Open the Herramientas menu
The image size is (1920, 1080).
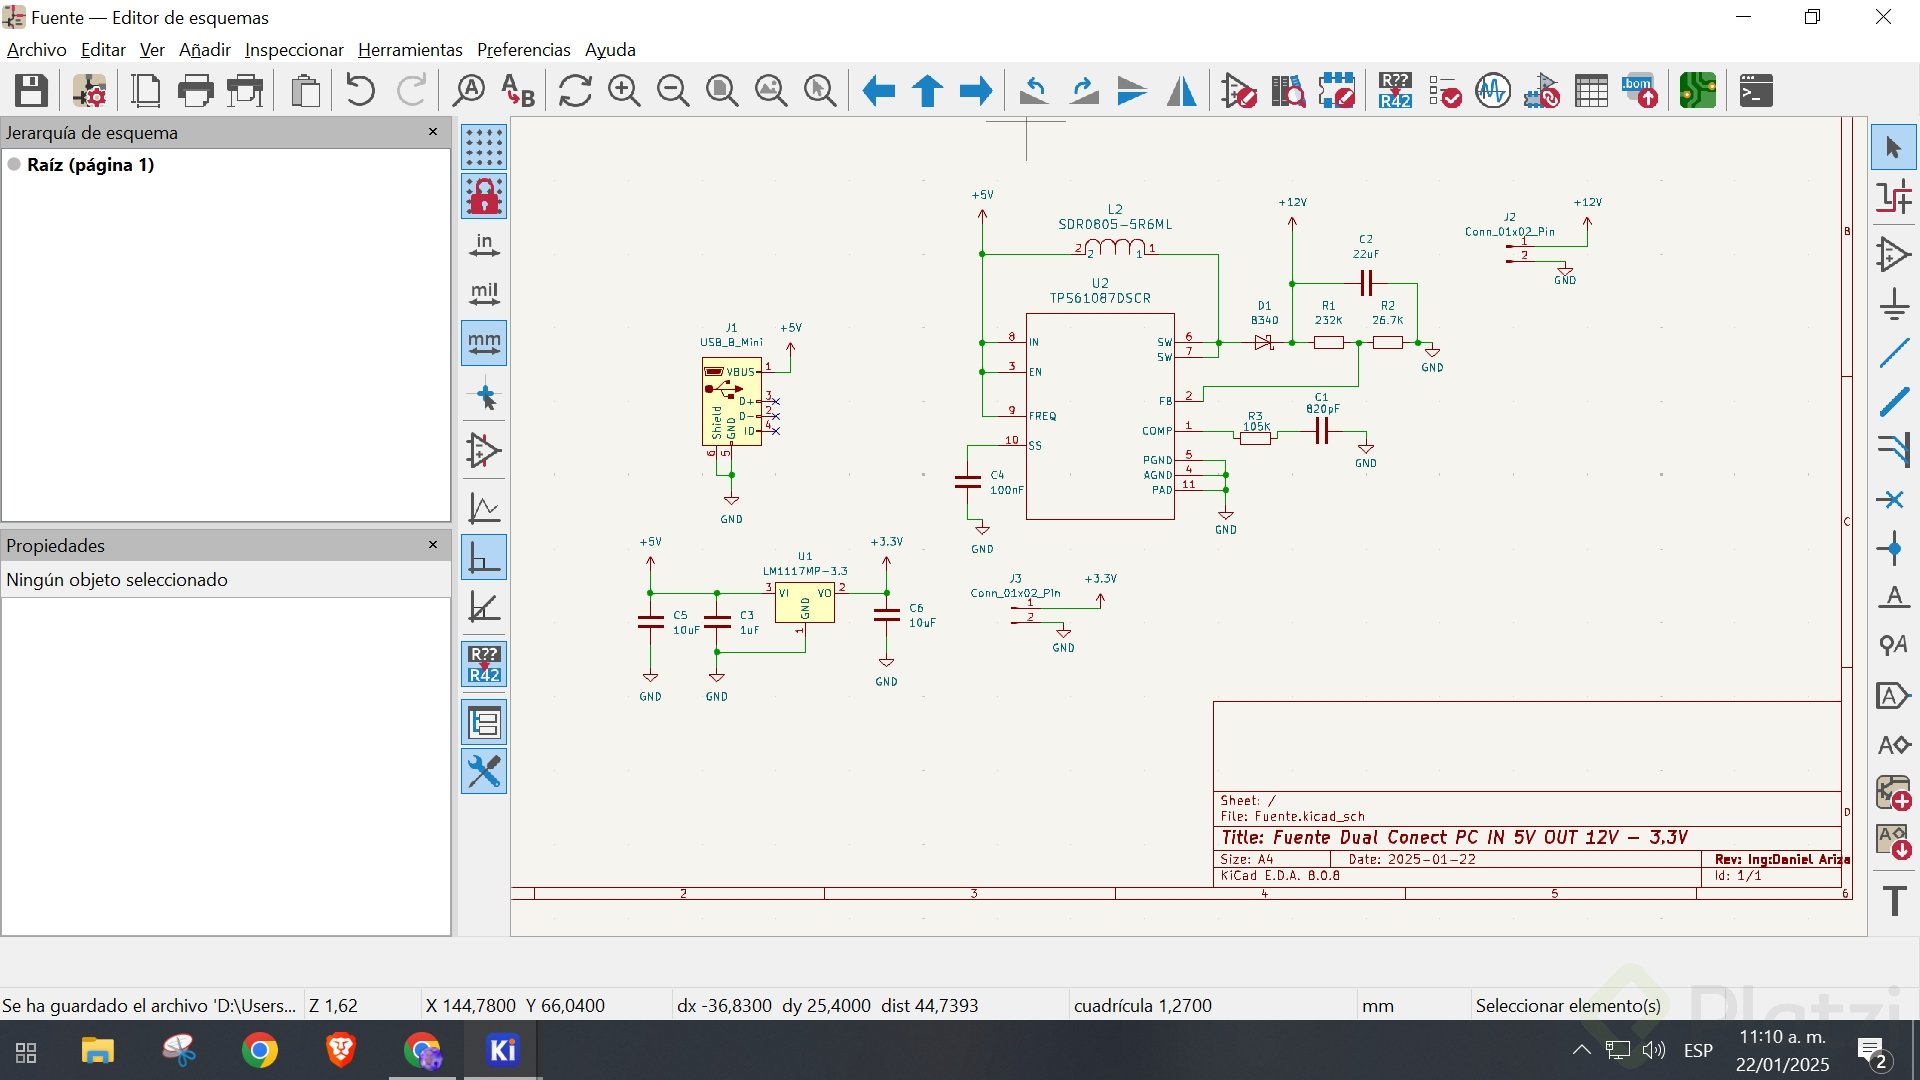[x=410, y=50]
